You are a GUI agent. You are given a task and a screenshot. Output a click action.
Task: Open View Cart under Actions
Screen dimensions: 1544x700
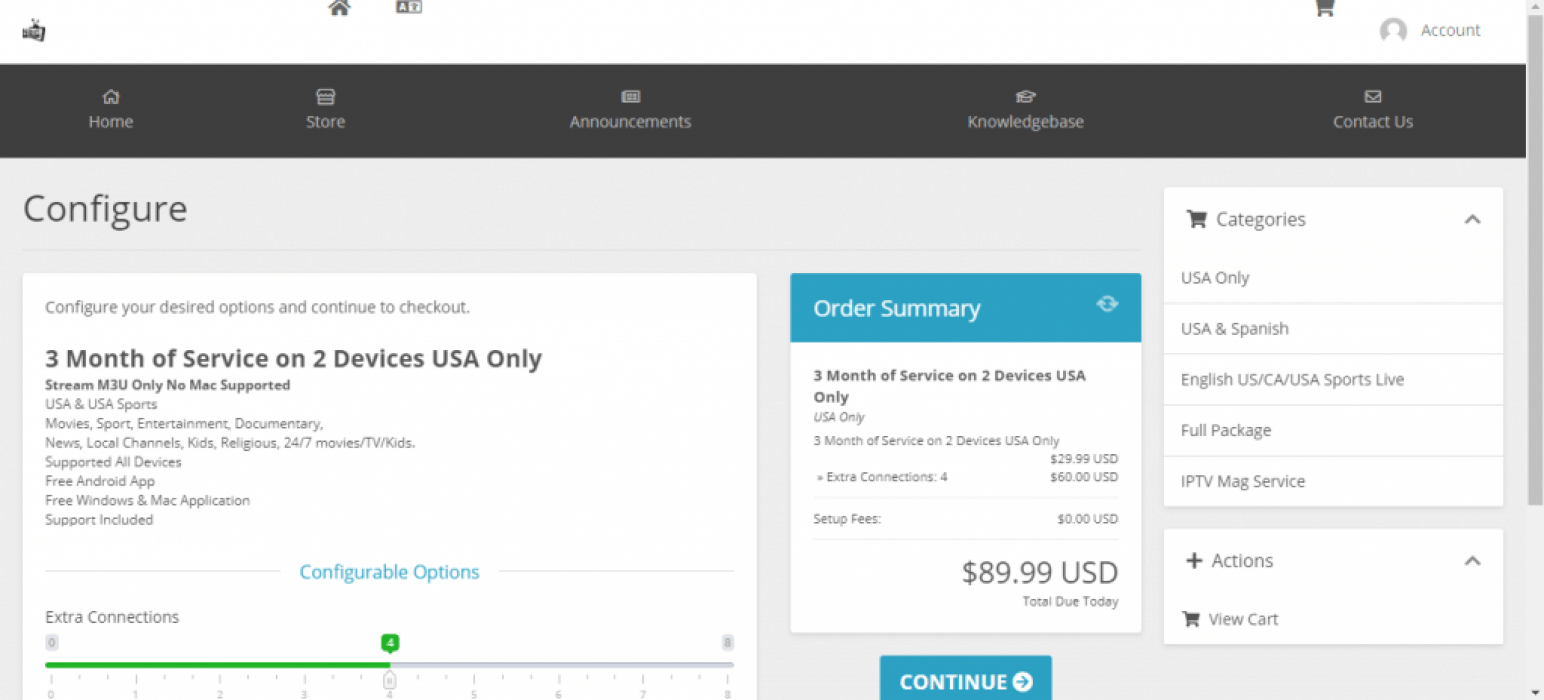coord(1242,619)
